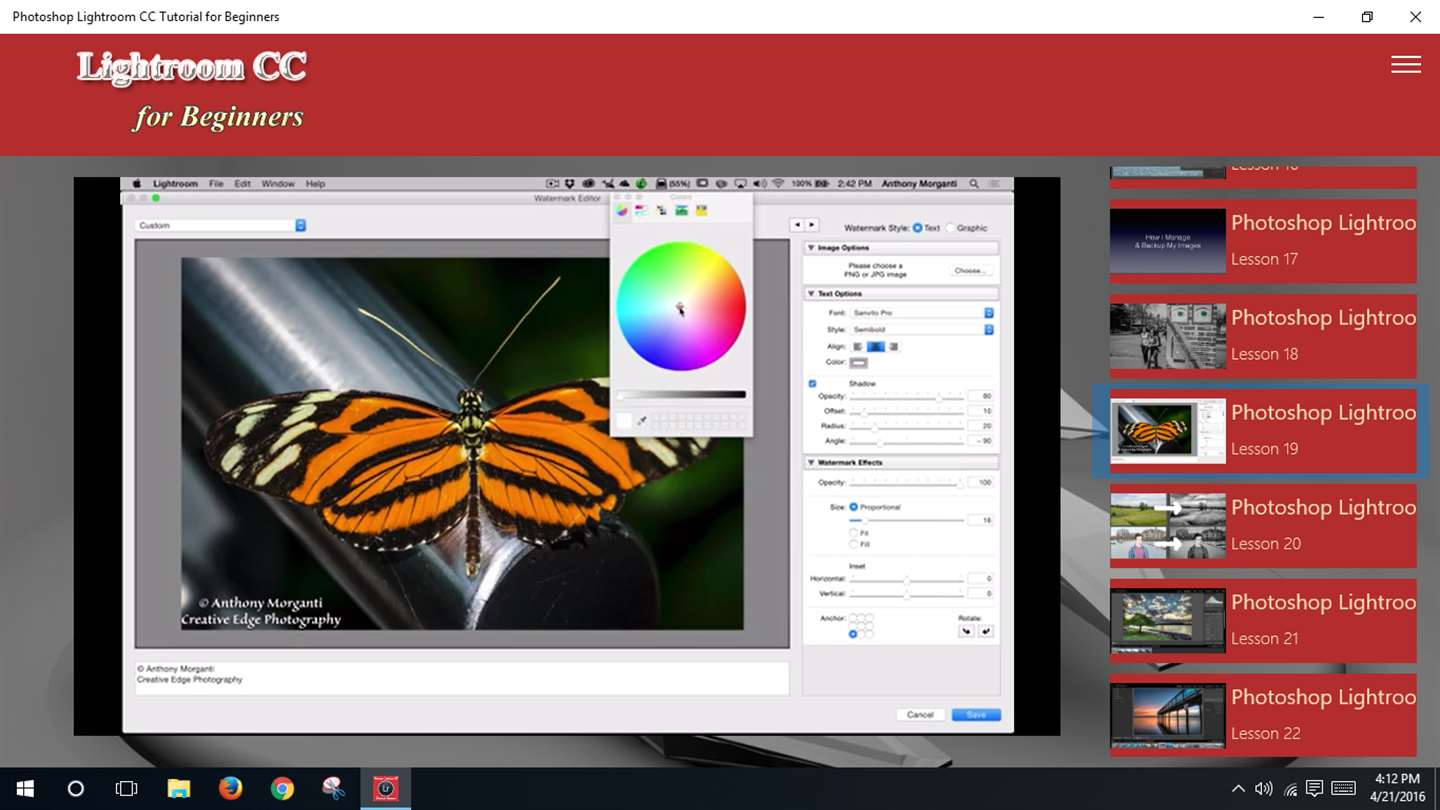Click the Windows Start button
This screenshot has height=810, width=1440.
(x=25, y=789)
